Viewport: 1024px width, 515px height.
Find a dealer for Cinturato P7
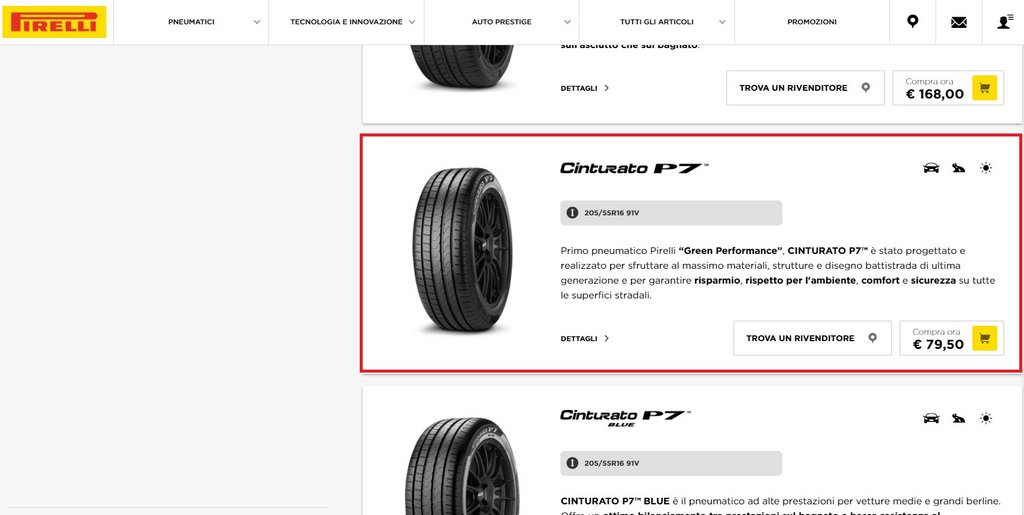coord(812,338)
